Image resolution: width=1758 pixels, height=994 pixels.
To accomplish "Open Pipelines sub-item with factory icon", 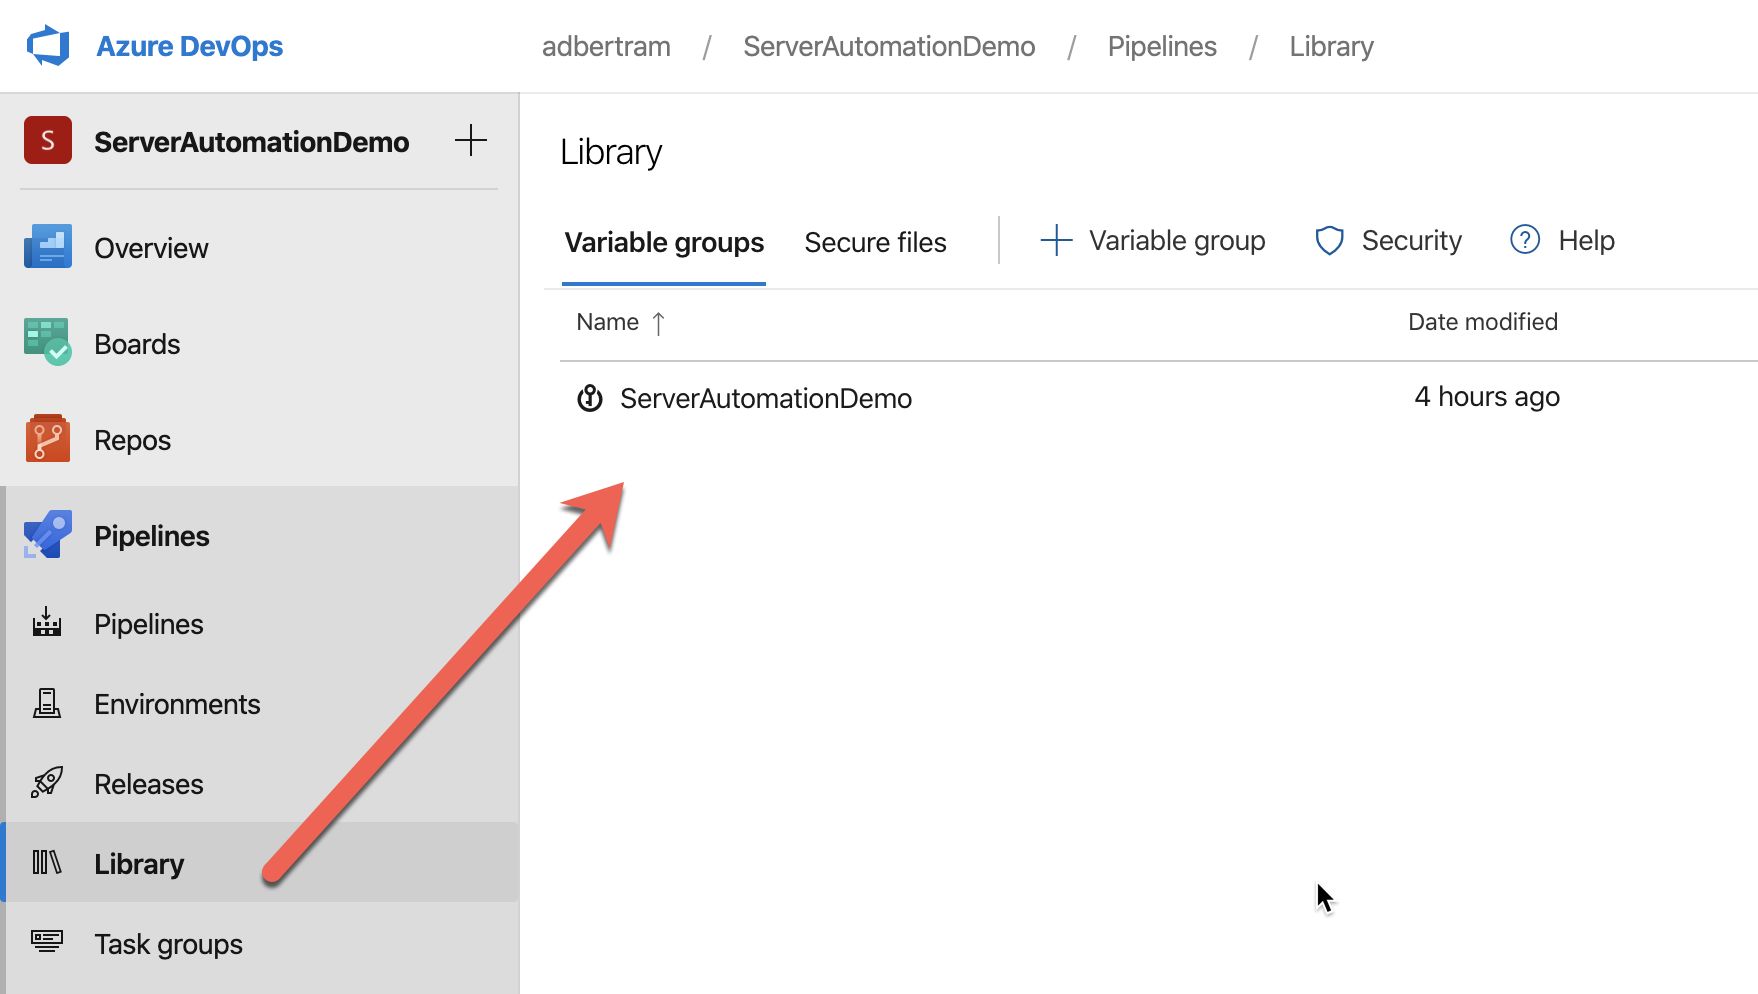I will tap(148, 624).
